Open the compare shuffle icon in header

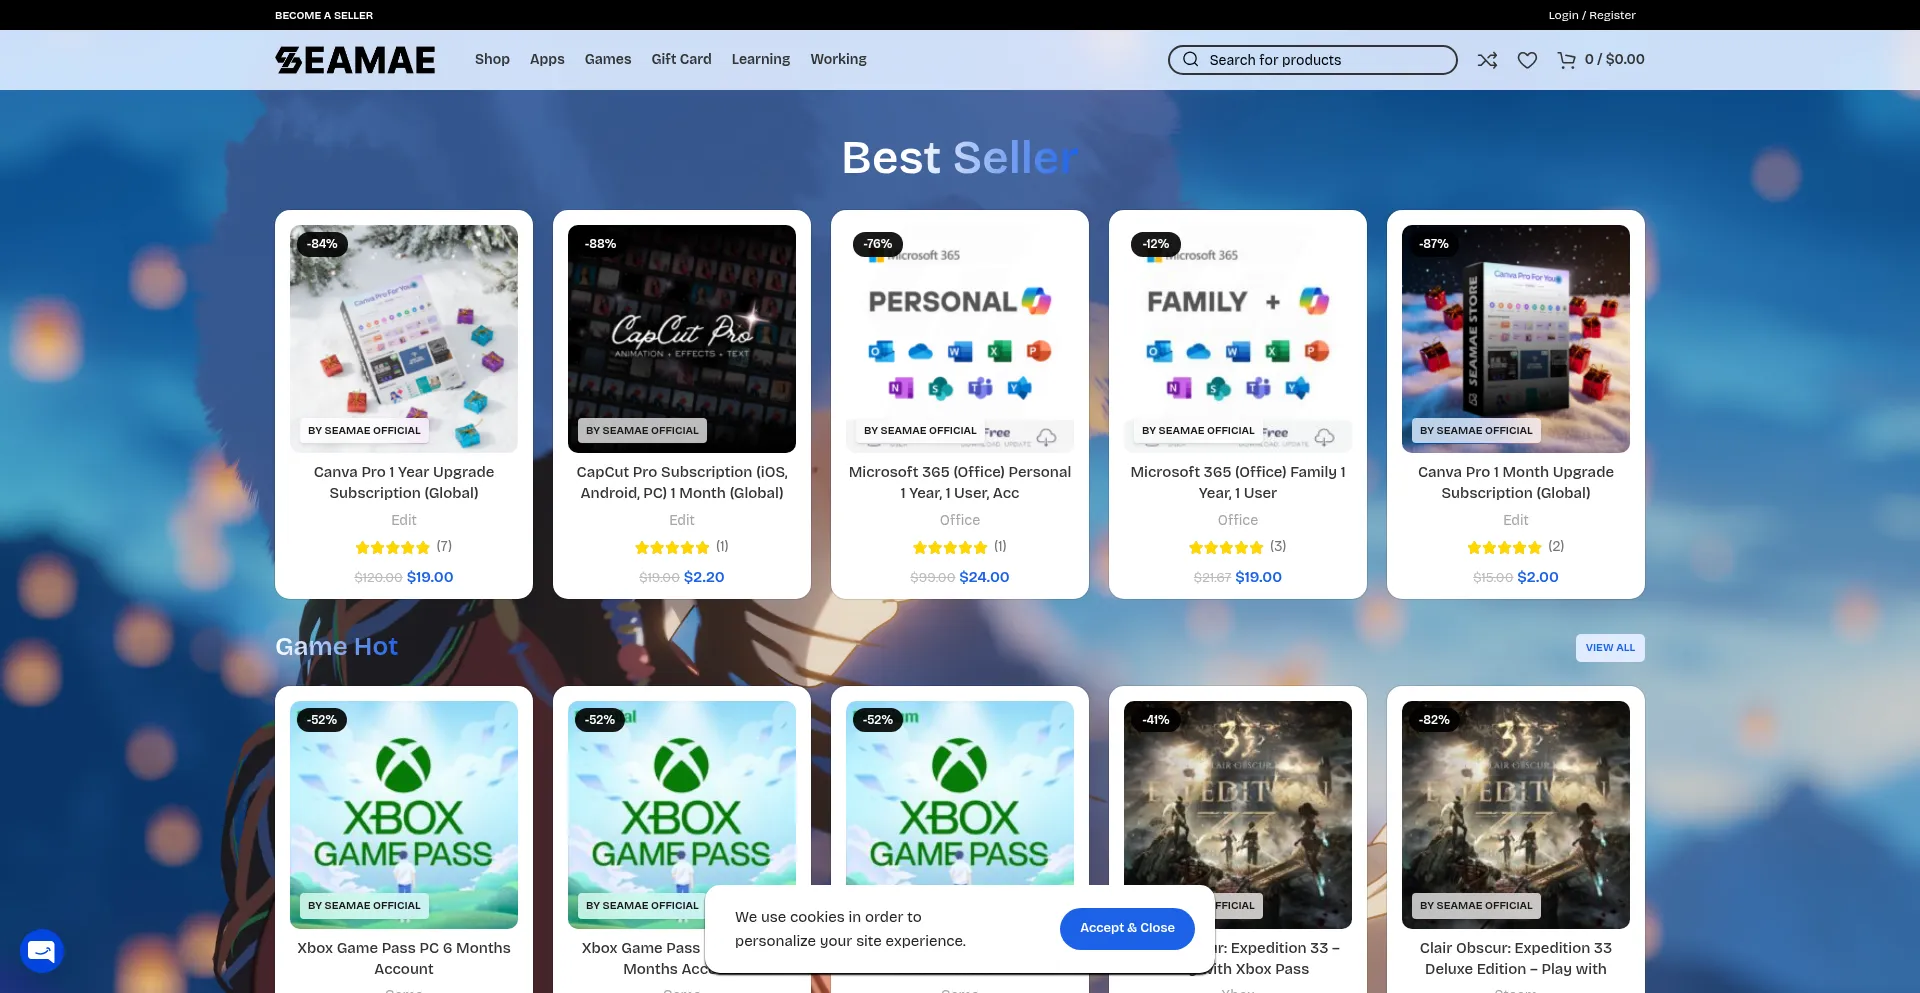coord(1487,60)
